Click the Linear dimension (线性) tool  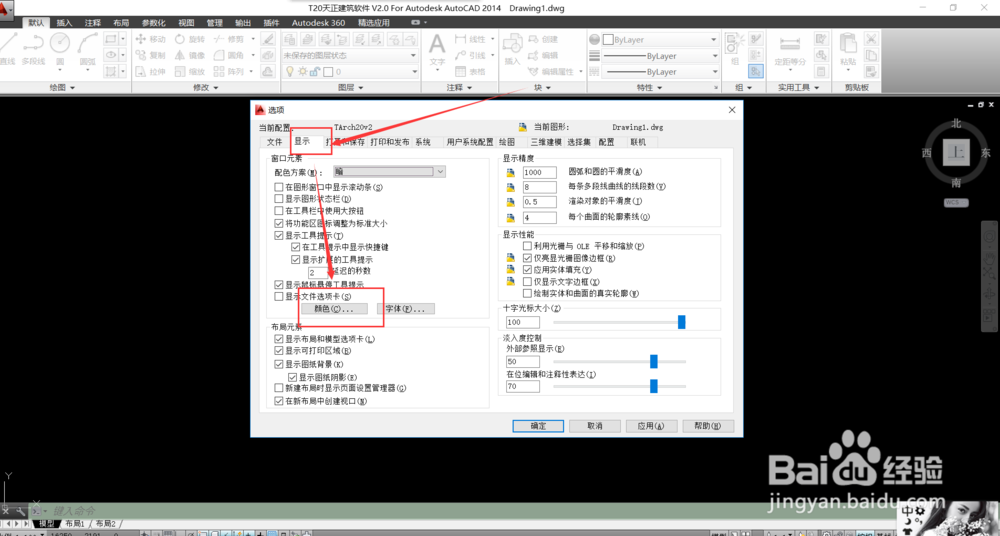471,39
